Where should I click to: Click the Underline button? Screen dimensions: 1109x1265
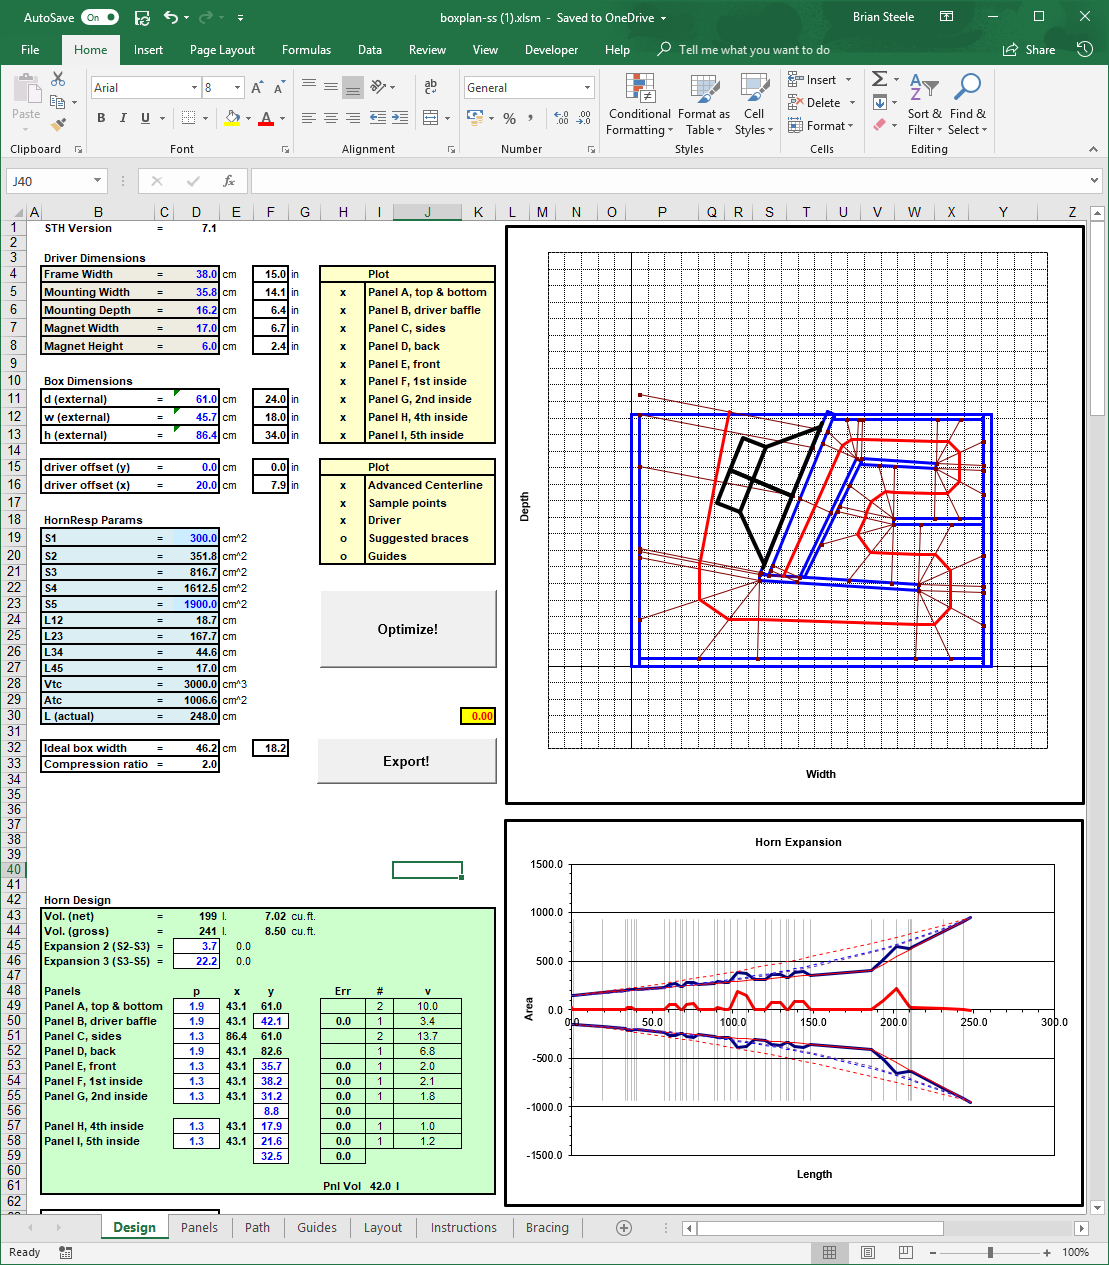coord(145,118)
